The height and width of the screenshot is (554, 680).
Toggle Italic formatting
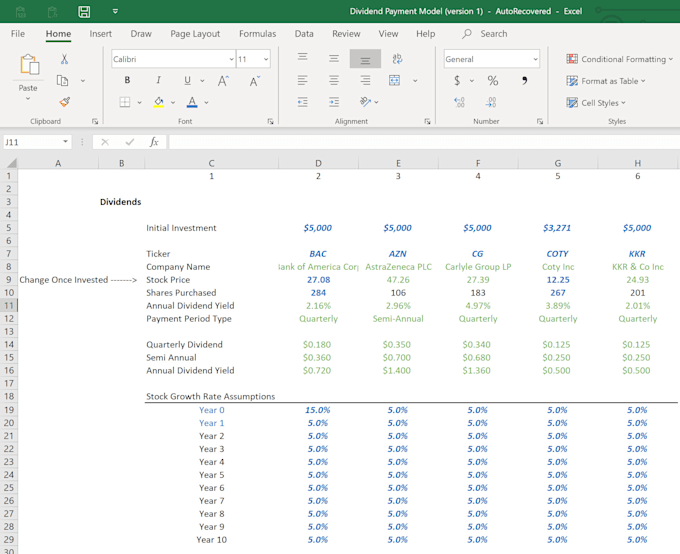pyautogui.click(x=158, y=81)
